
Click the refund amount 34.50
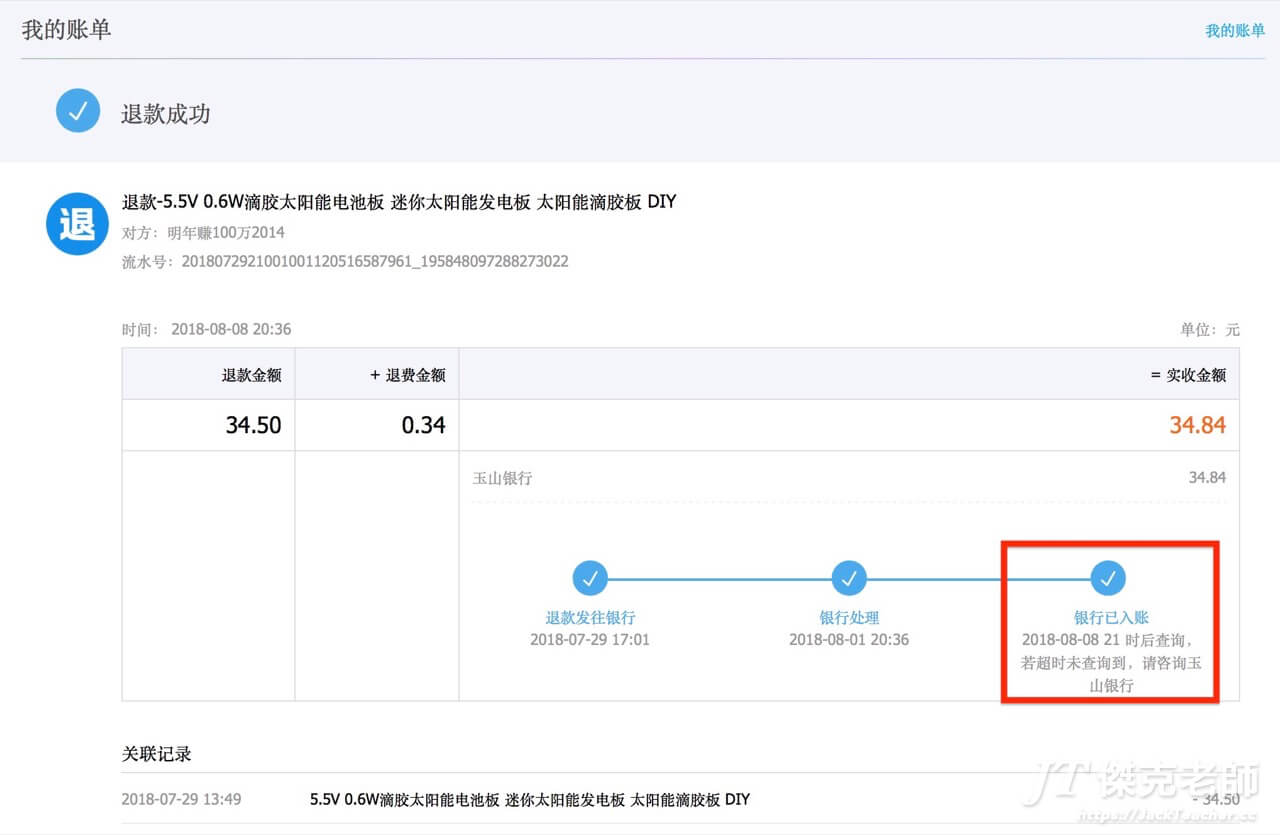pos(254,425)
